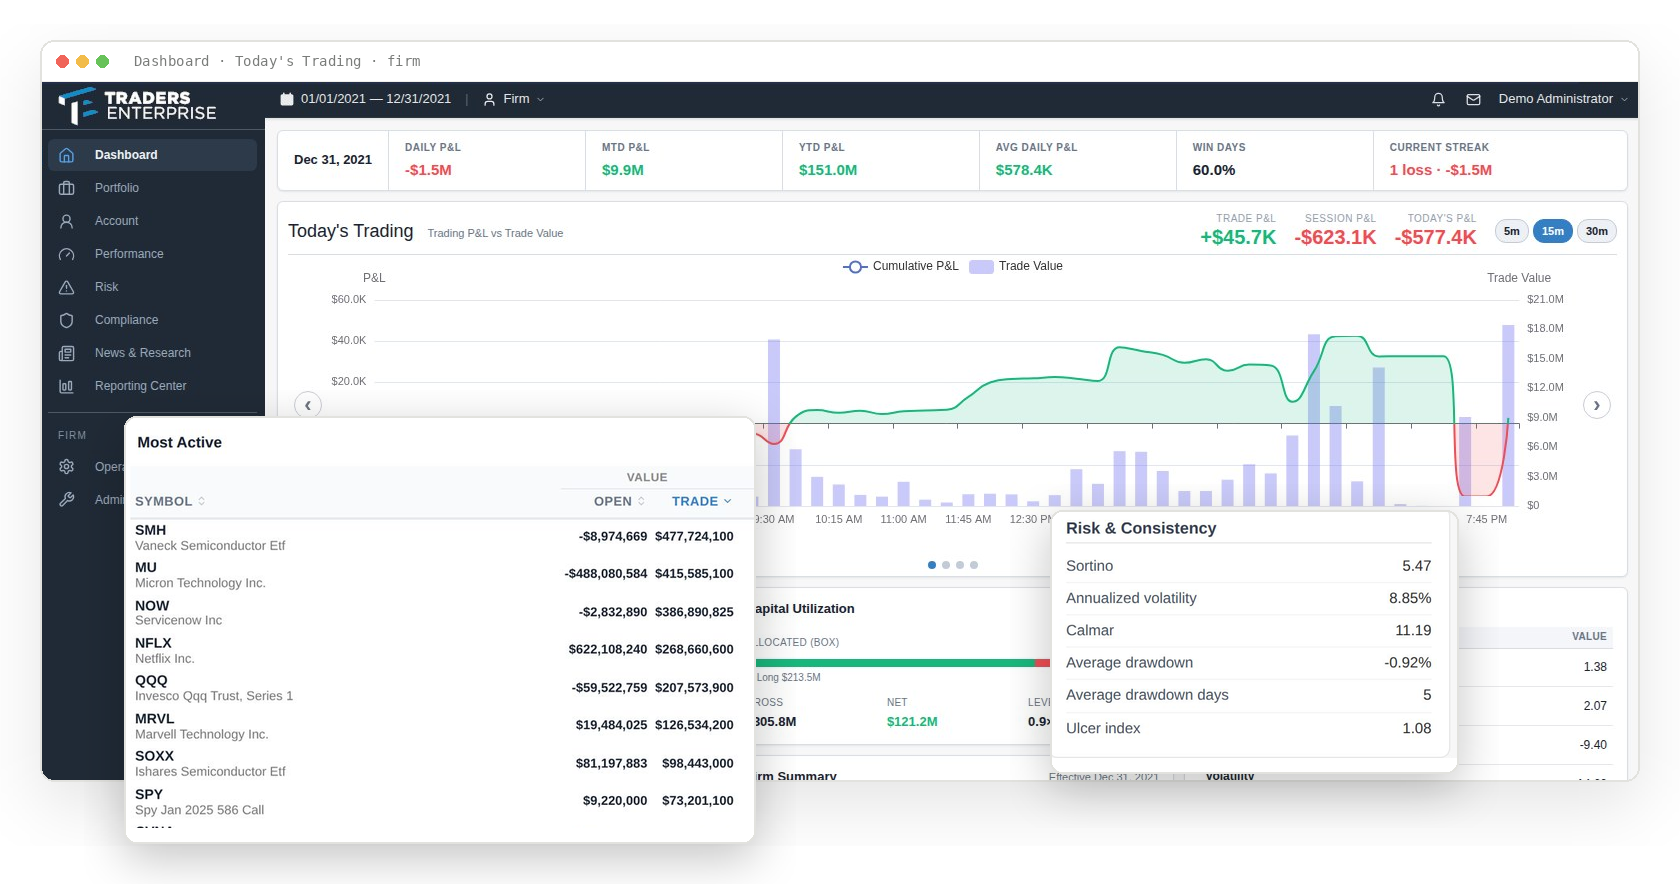Click the SPY Jan 2025 586 Call row
Screen dimensions: 1680x884
[438, 802]
